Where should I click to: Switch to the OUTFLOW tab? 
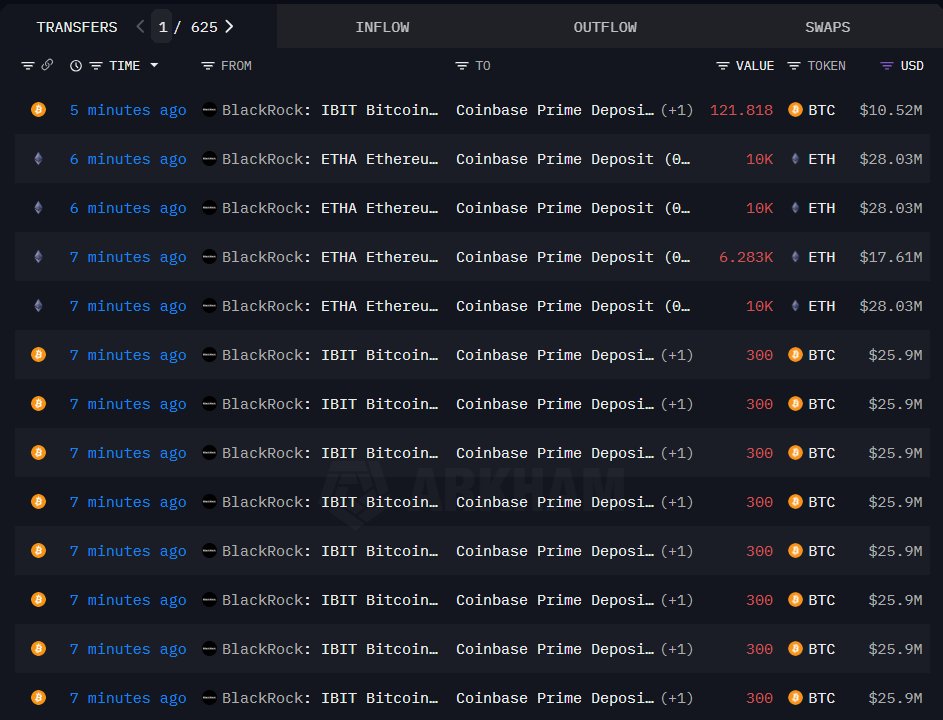605,27
